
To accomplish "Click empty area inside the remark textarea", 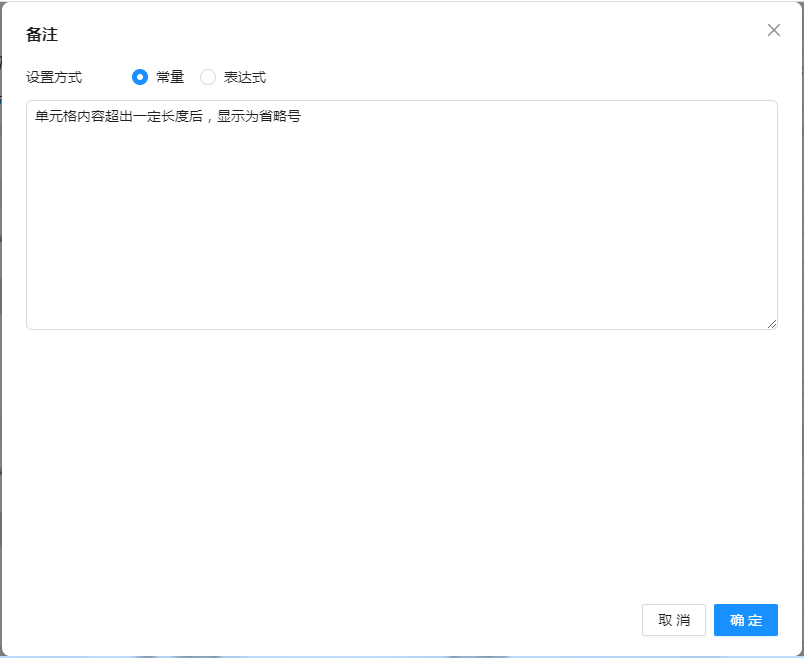I will [x=400, y=230].
